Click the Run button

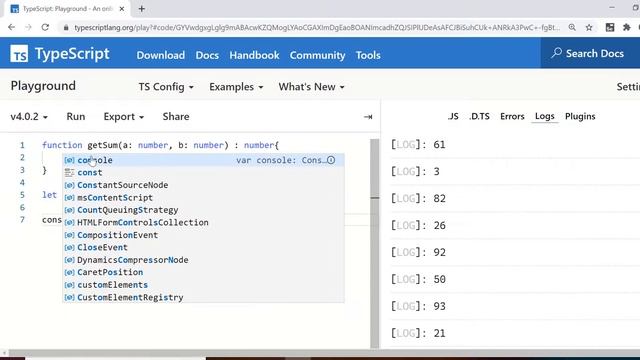(76, 117)
